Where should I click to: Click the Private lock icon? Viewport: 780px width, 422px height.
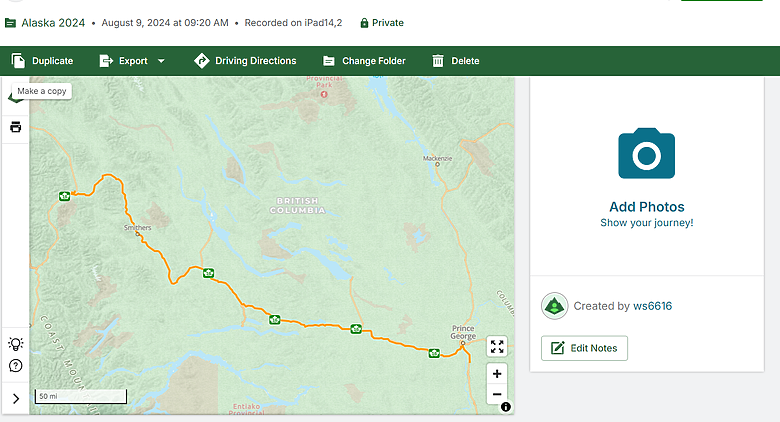pyautogui.click(x=364, y=23)
